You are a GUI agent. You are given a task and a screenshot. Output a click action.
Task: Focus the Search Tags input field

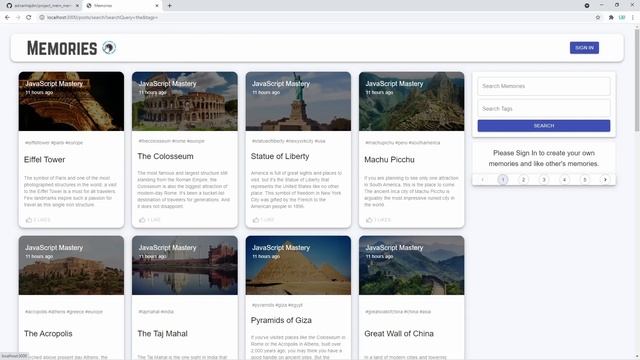[544, 109]
